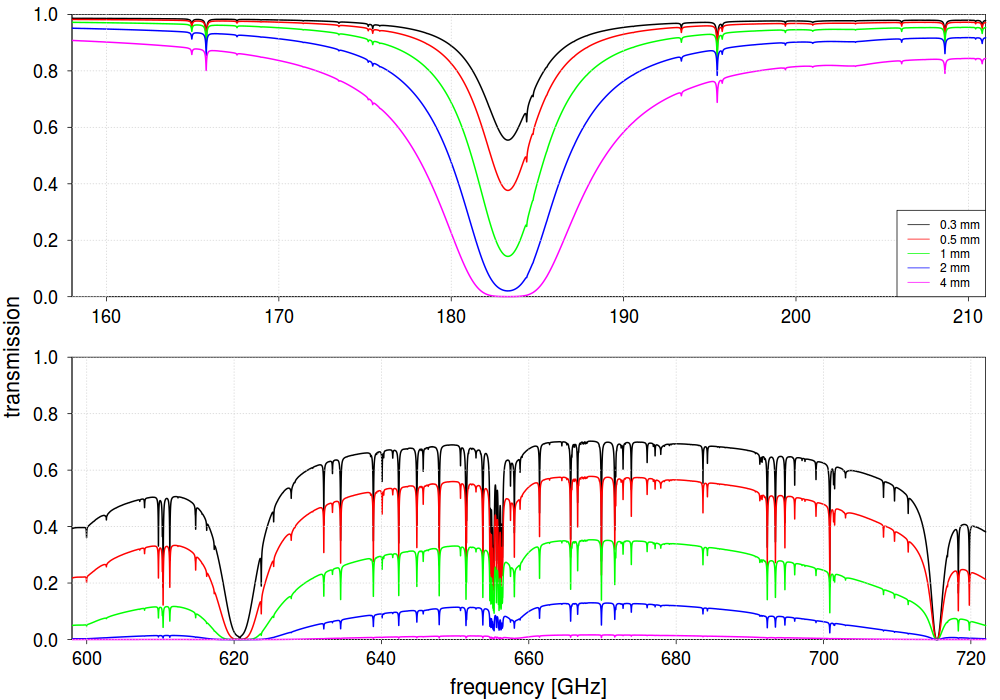Click the "620" frequency tick label
Image resolution: width=1000 pixels, height=700 pixels.
click(234, 659)
